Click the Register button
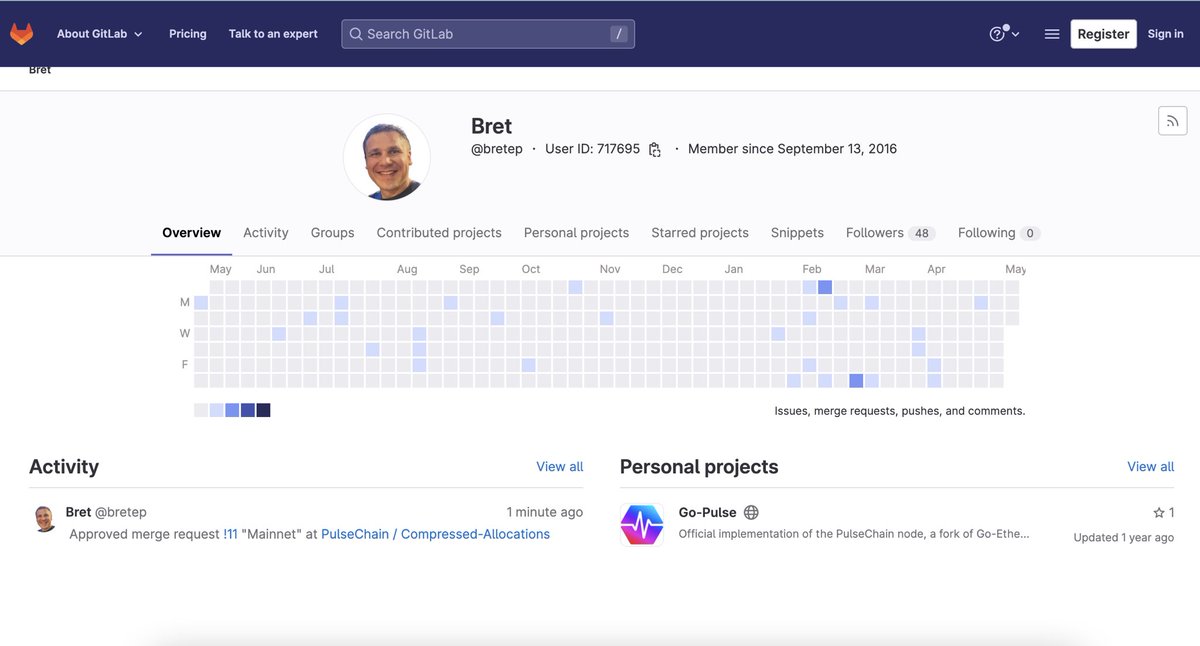The image size is (1200, 646). pyautogui.click(x=1103, y=33)
